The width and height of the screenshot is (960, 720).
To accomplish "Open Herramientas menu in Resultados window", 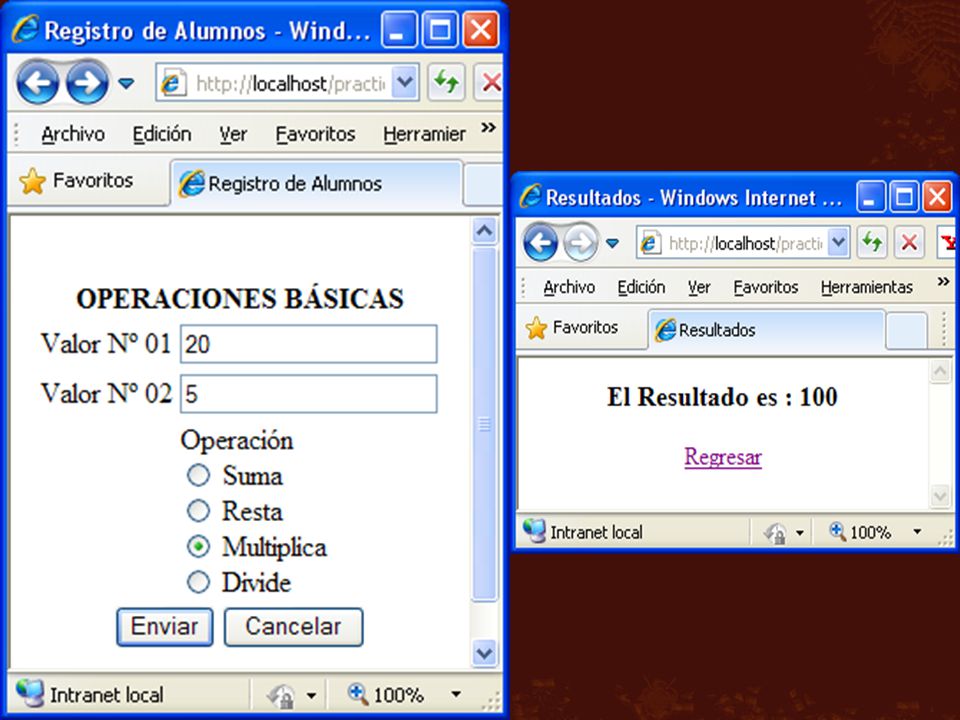I will (867, 287).
